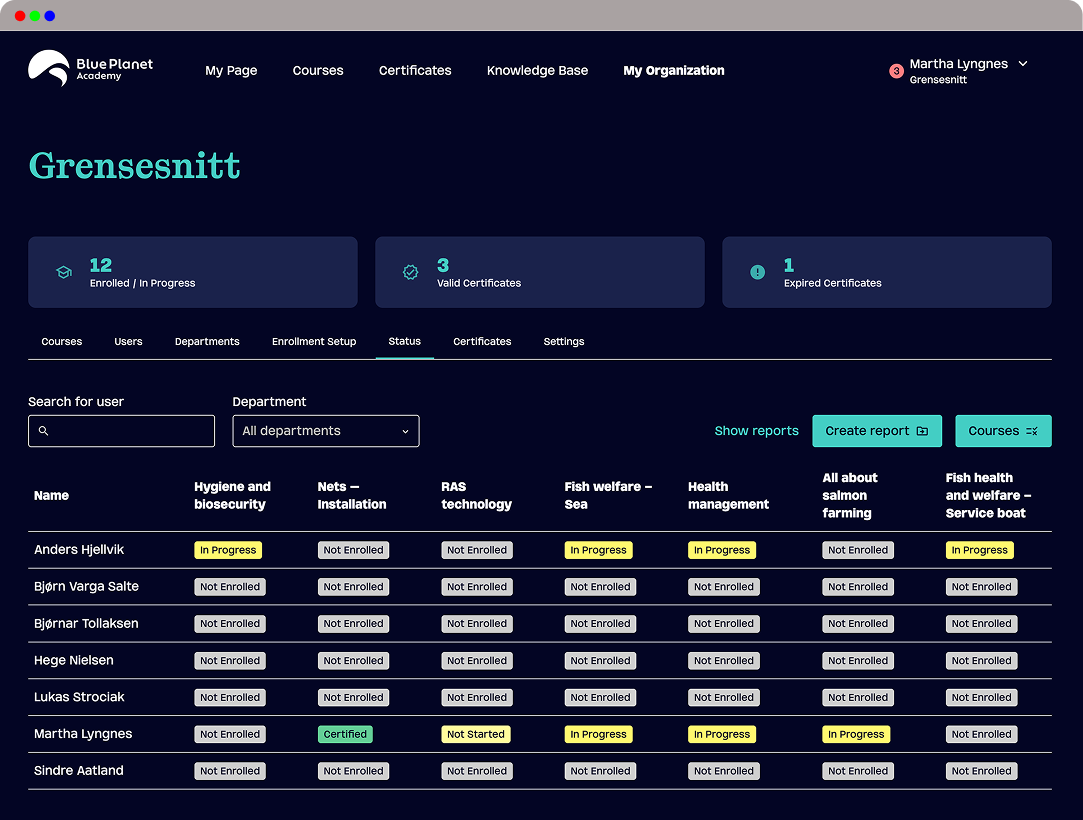Expand the Martha Lyngnes account menu chevron

pos(1023,64)
